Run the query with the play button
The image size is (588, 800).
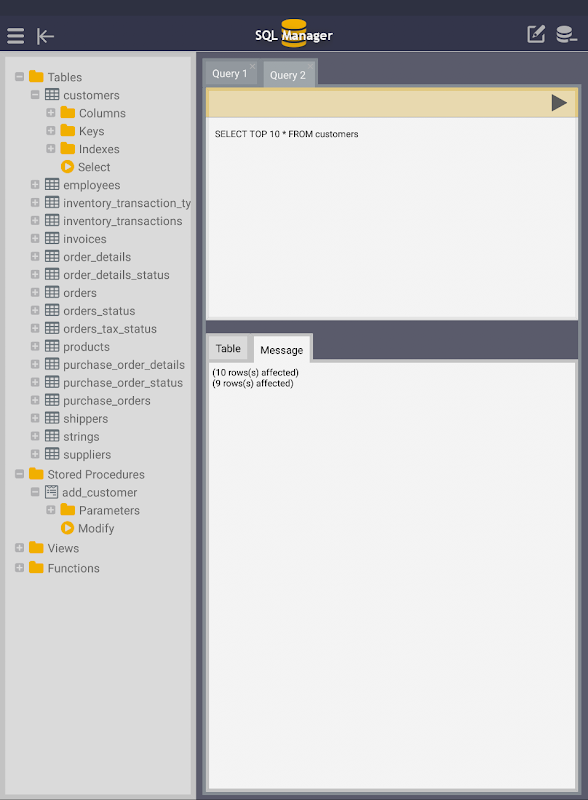[x=559, y=103]
